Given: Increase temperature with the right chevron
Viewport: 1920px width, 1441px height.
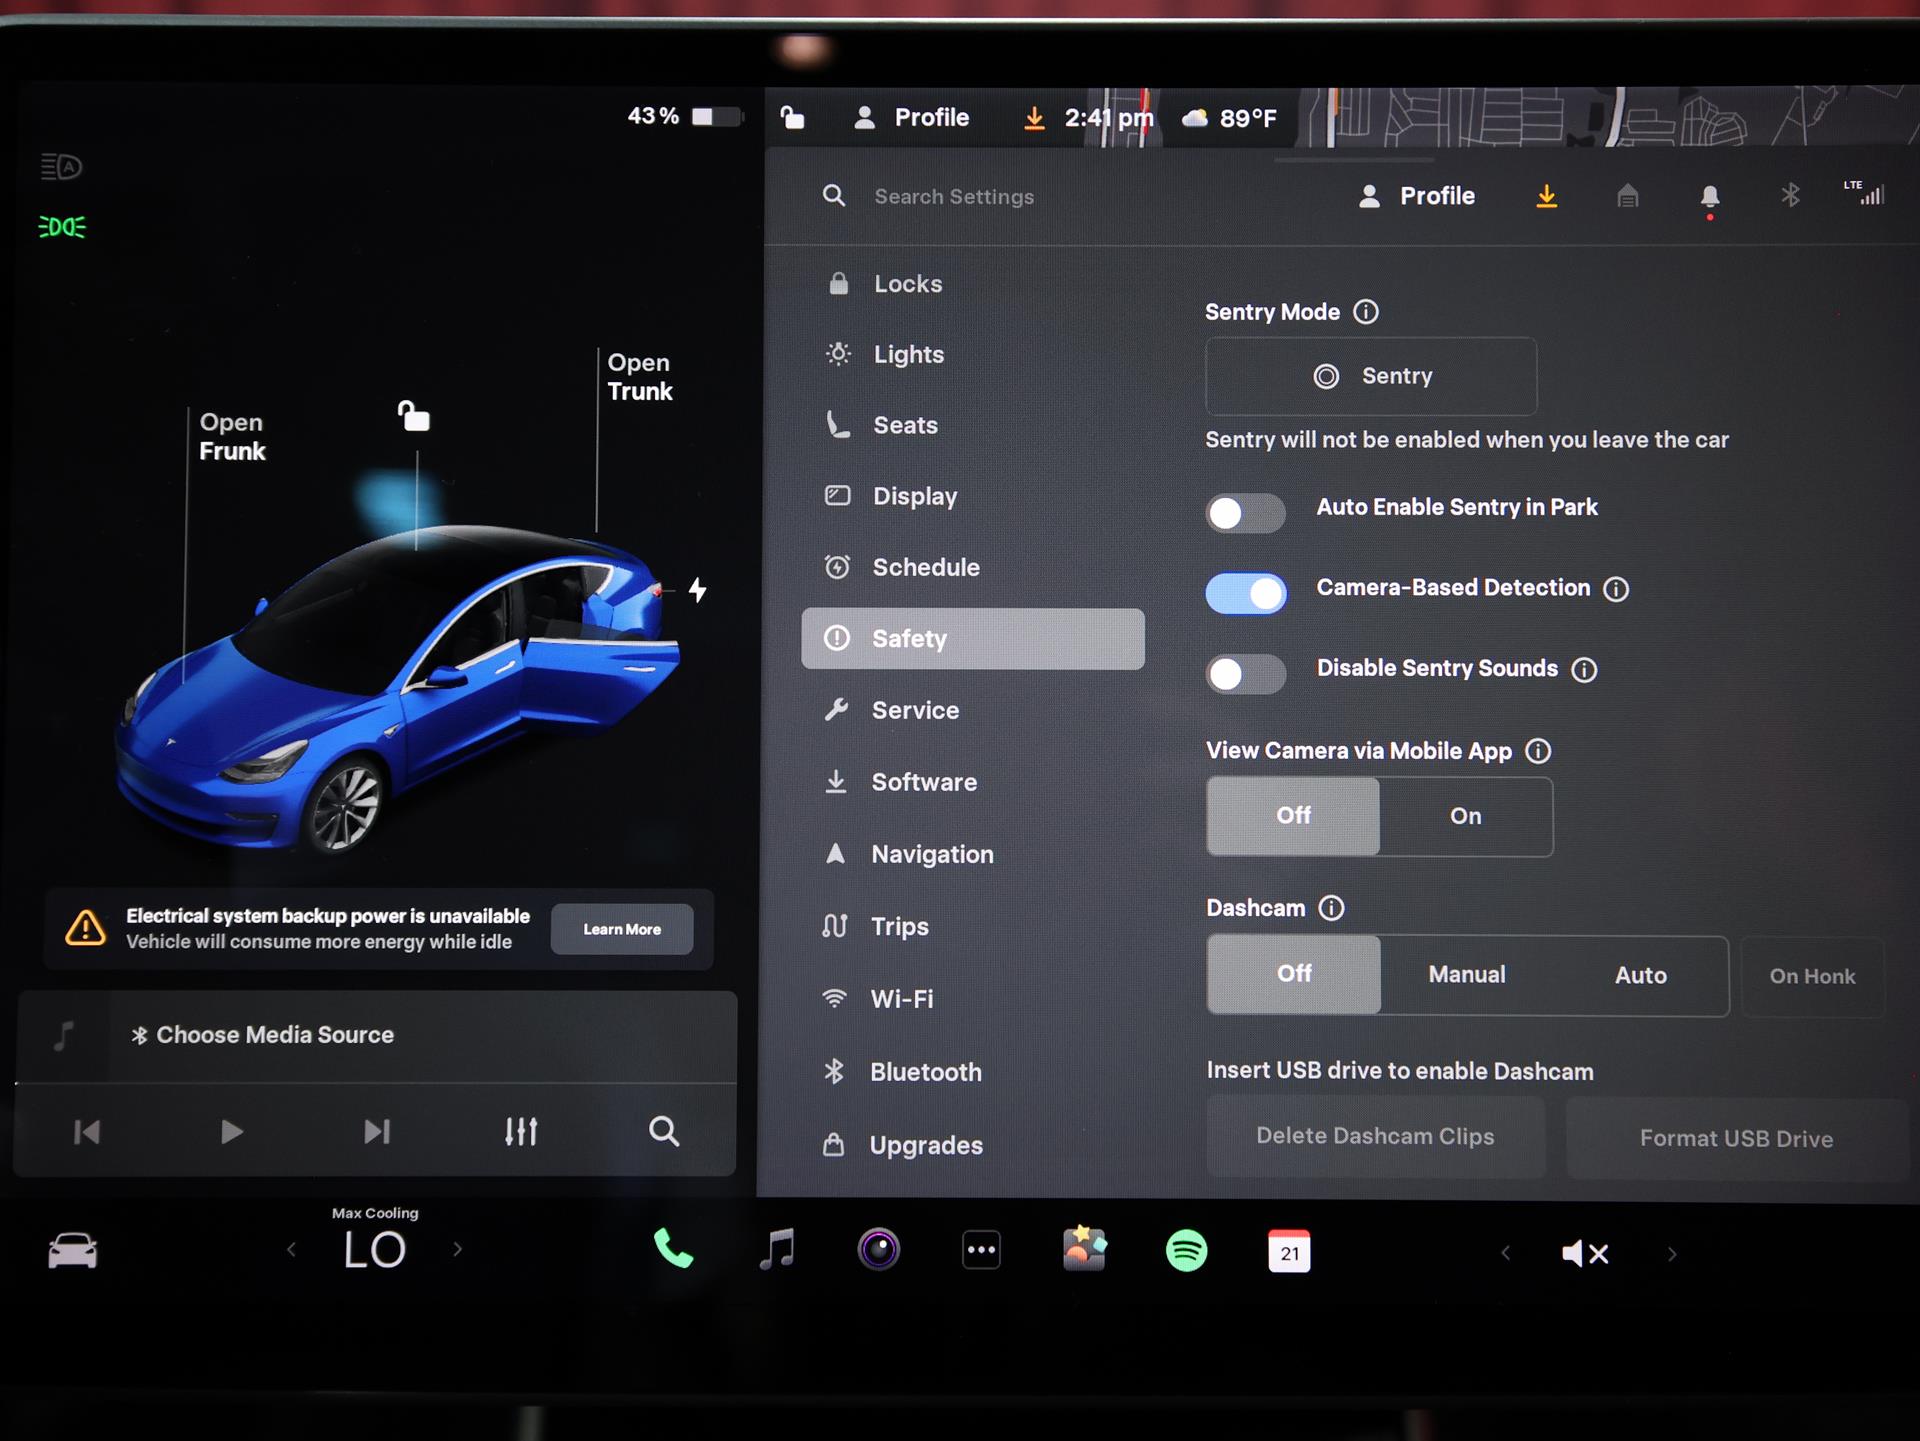Looking at the screenshot, I should 458,1249.
